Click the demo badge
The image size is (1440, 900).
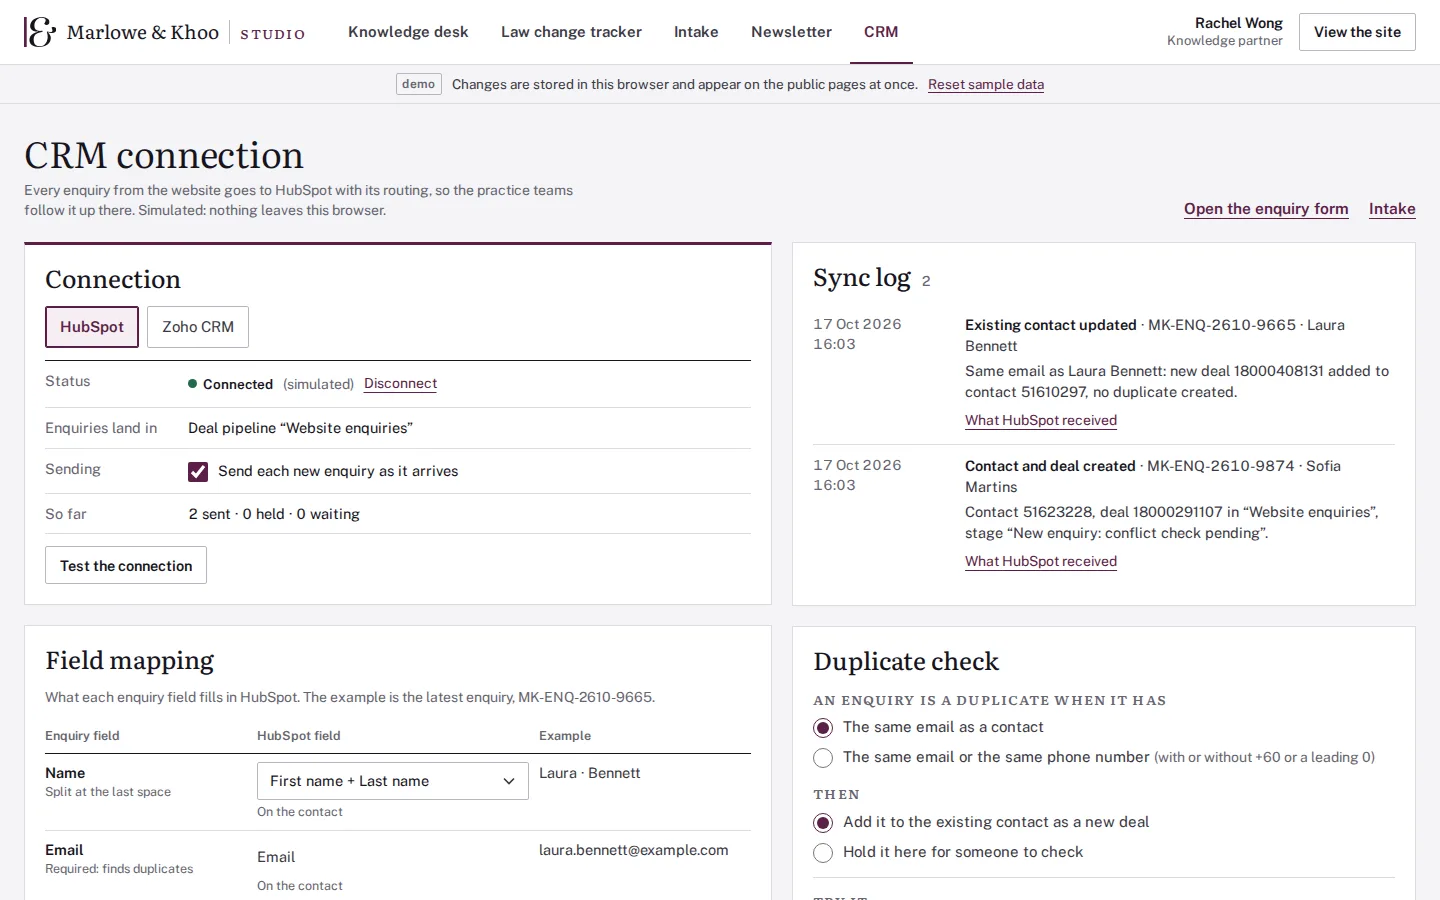(418, 84)
